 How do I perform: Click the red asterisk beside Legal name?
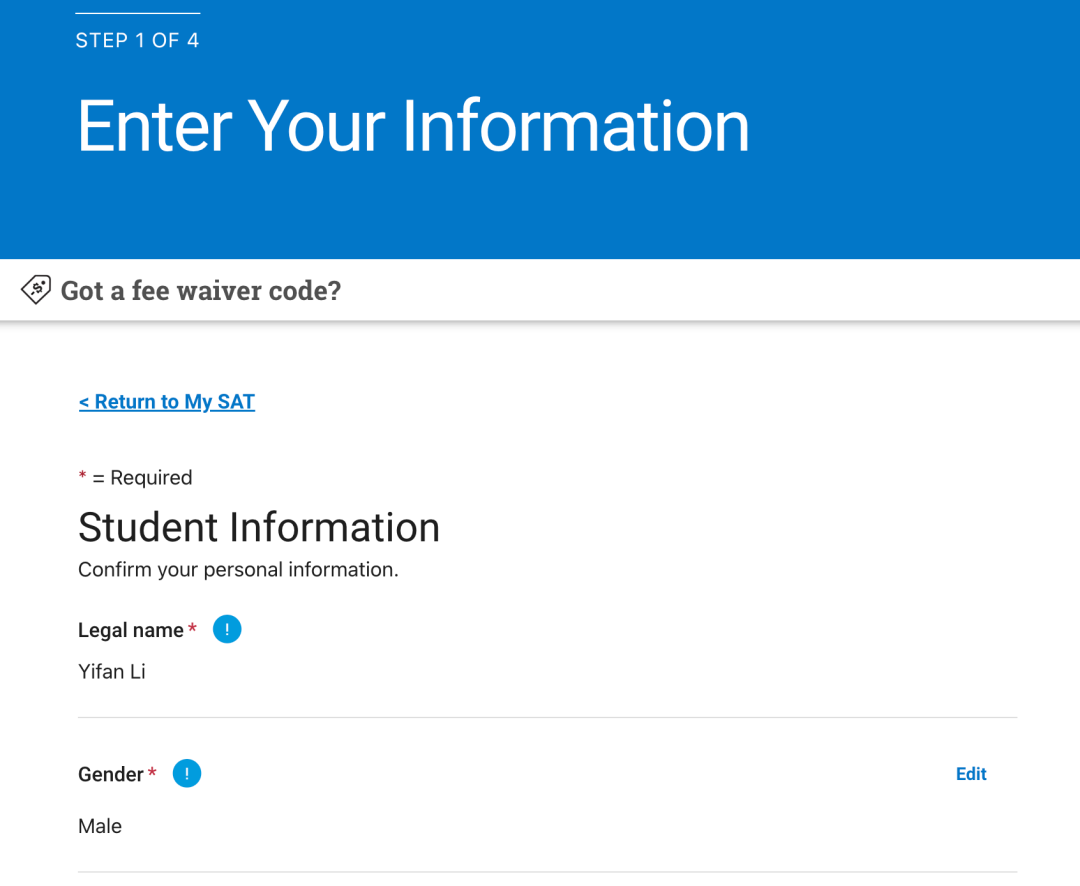192,628
